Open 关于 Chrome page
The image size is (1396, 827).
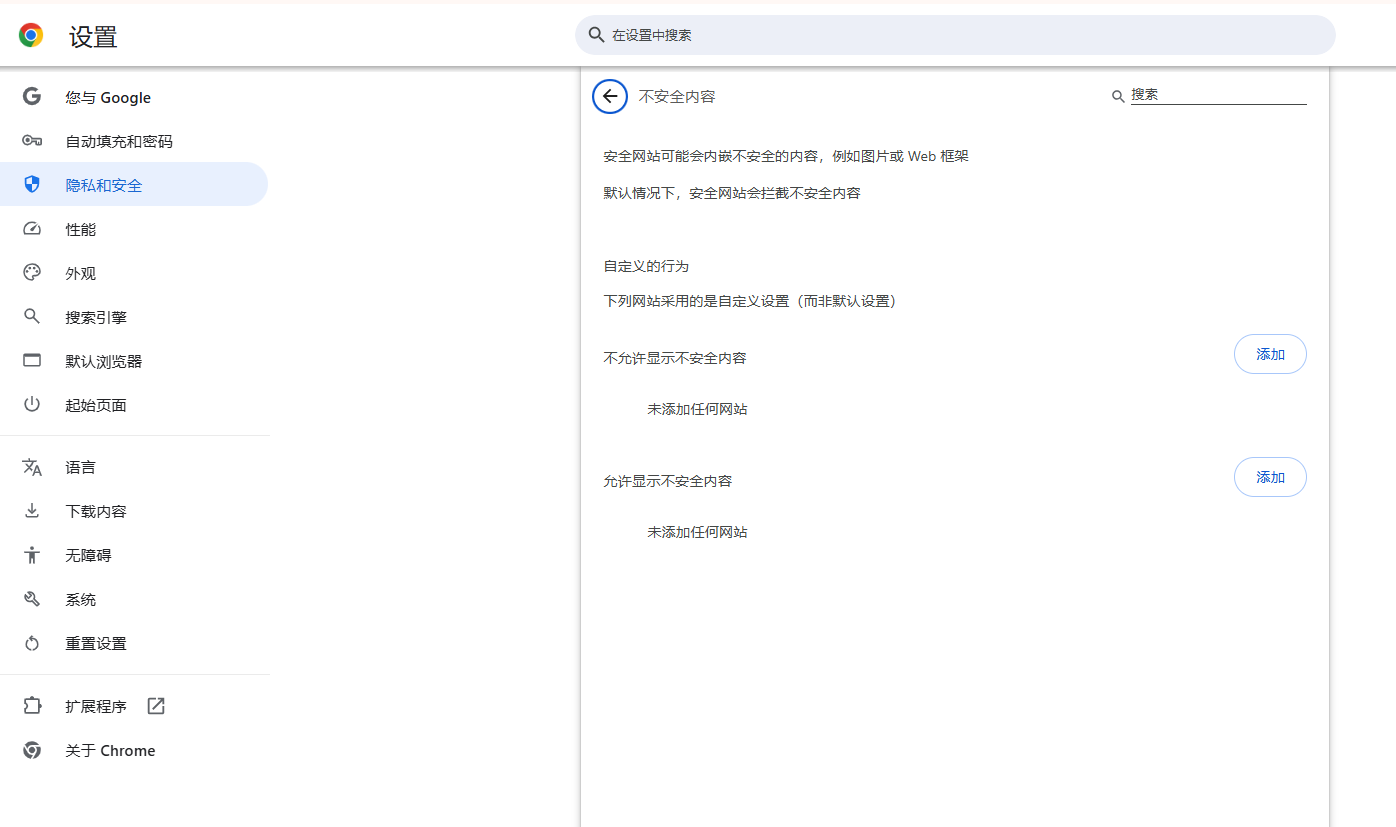tap(134, 750)
